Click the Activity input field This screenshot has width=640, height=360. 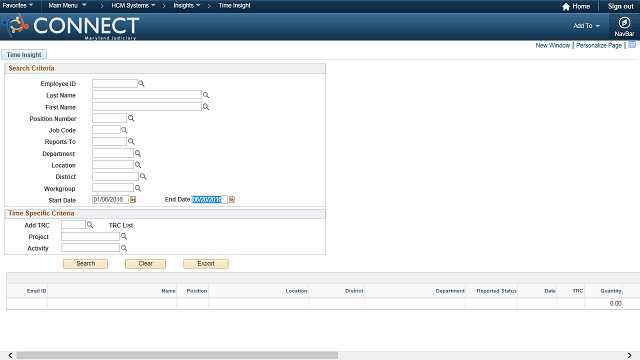click(90, 248)
